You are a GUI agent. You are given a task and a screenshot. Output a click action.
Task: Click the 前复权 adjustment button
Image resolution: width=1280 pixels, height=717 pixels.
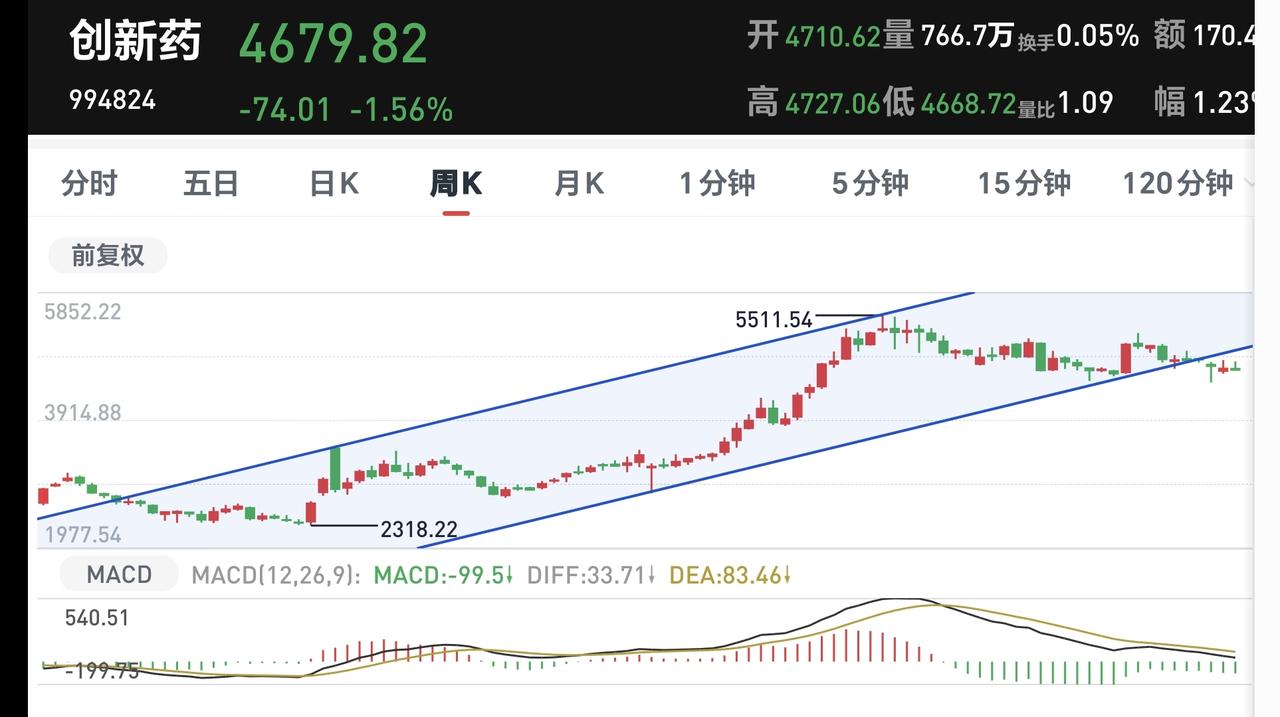pos(108,255)
